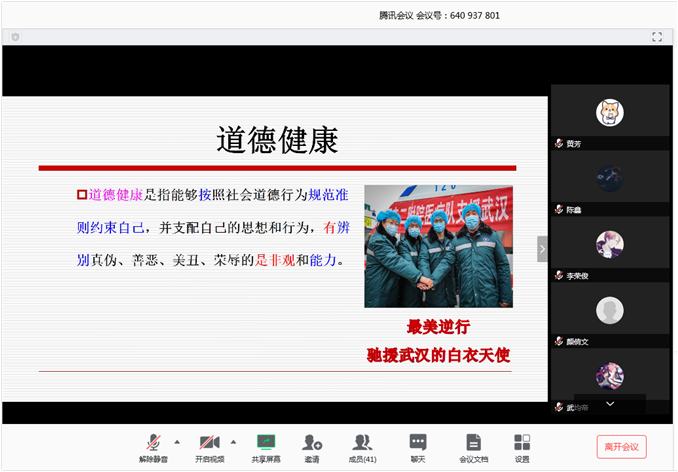Select 贾芳's video thumbnail
Viewport: 678px width, 472px height.
point(610,112)
